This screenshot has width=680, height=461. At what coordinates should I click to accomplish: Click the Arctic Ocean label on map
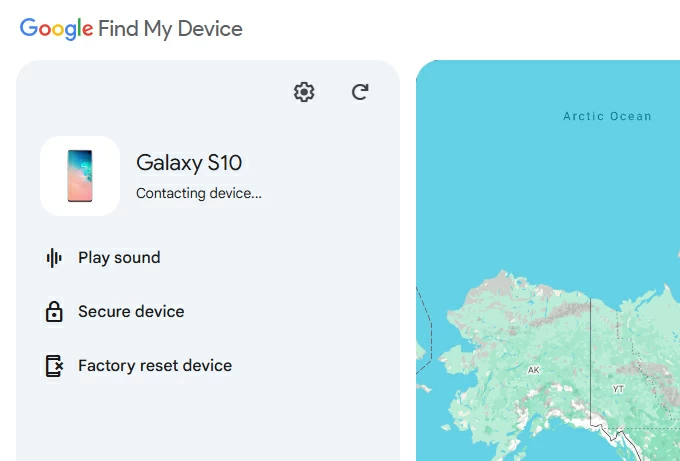[x=607, y=116]
